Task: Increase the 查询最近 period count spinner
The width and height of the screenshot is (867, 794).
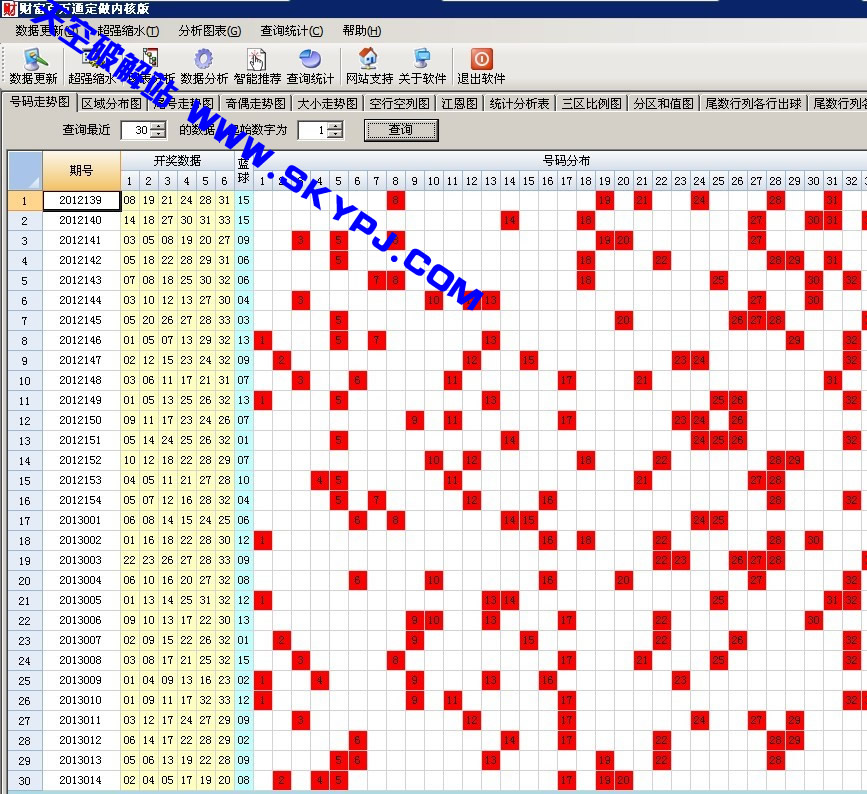Action: click(159, 126)
